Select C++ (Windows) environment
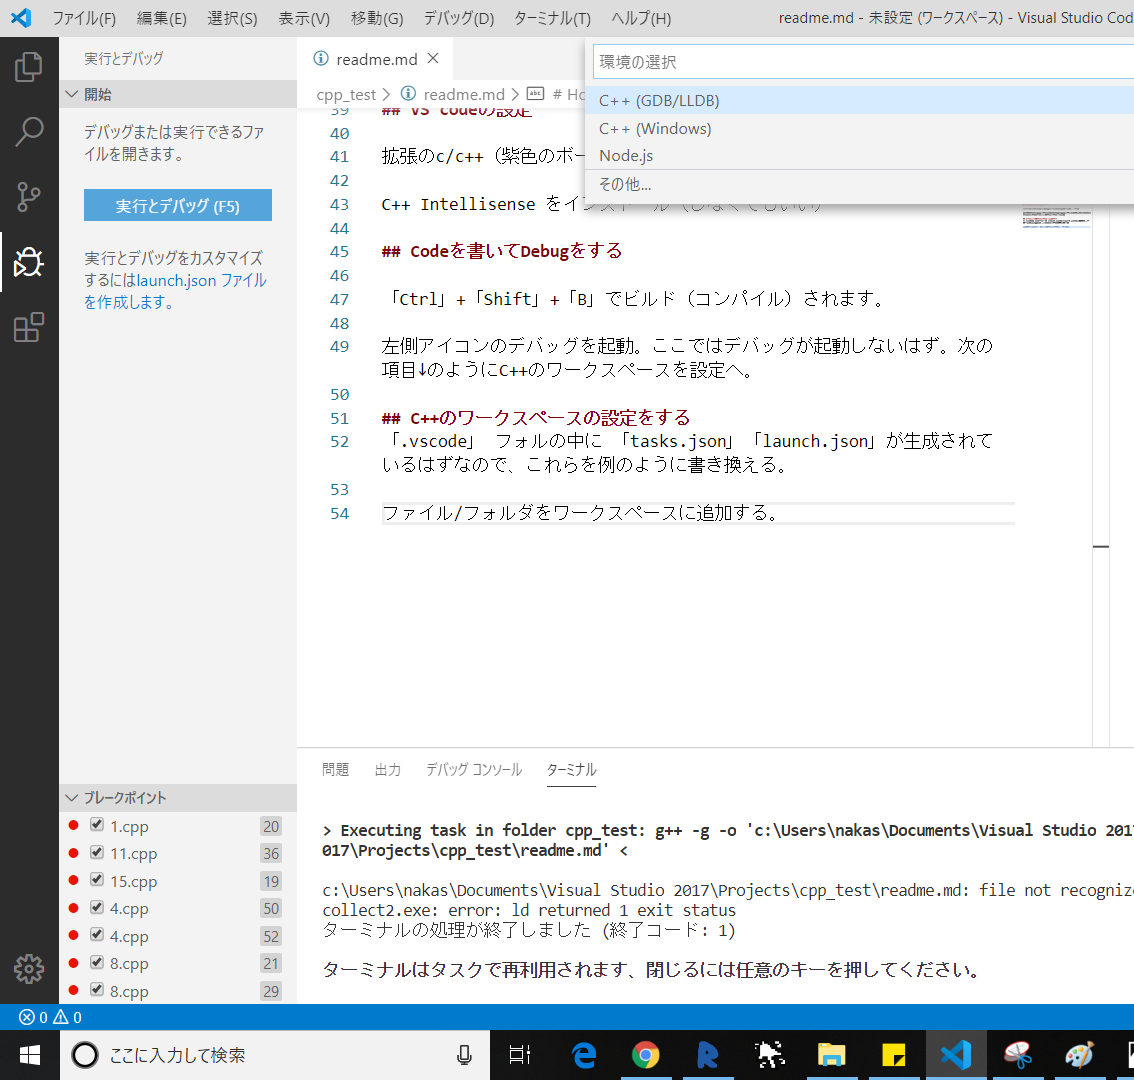The image size is (1134, 1080). (x=859, y=128)
